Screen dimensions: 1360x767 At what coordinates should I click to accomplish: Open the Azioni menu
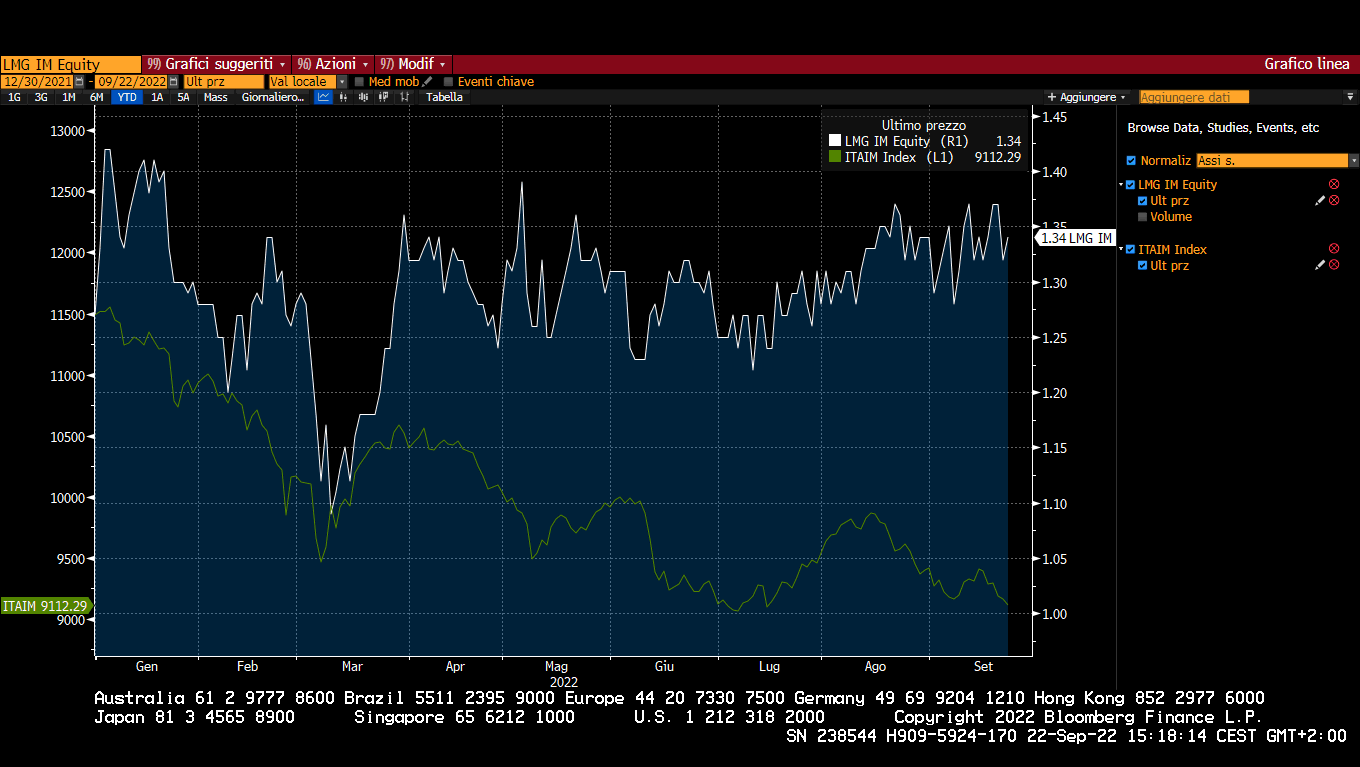click(x=333, y=63)
